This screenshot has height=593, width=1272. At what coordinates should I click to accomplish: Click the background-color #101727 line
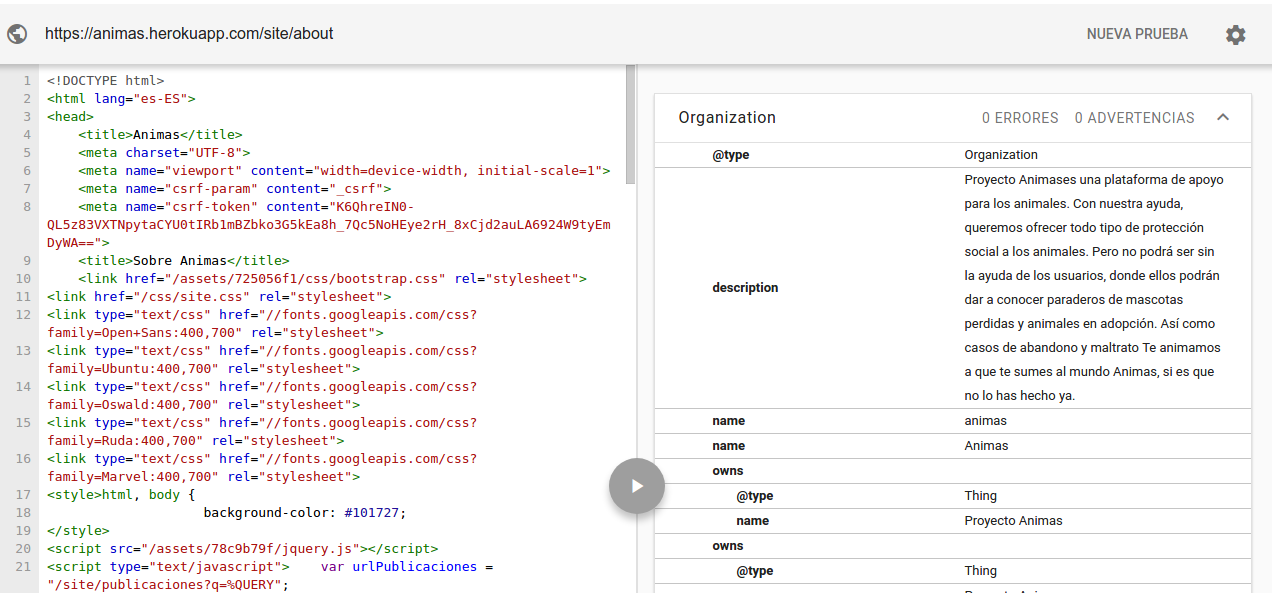point(305,513)
